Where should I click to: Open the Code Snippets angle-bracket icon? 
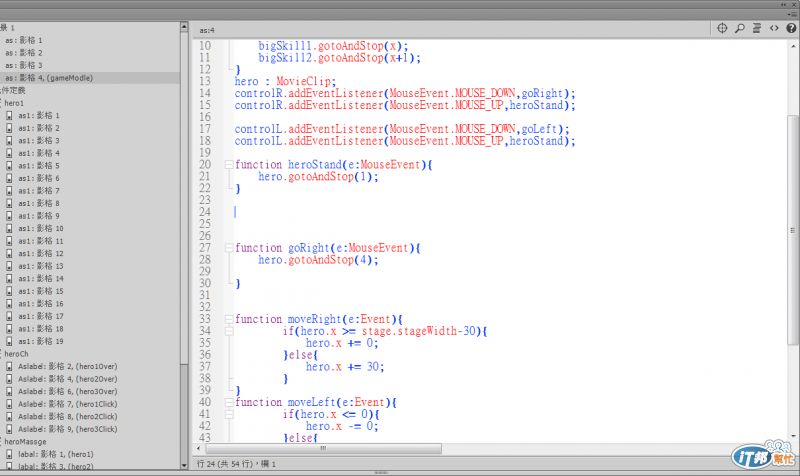(774, 28)
